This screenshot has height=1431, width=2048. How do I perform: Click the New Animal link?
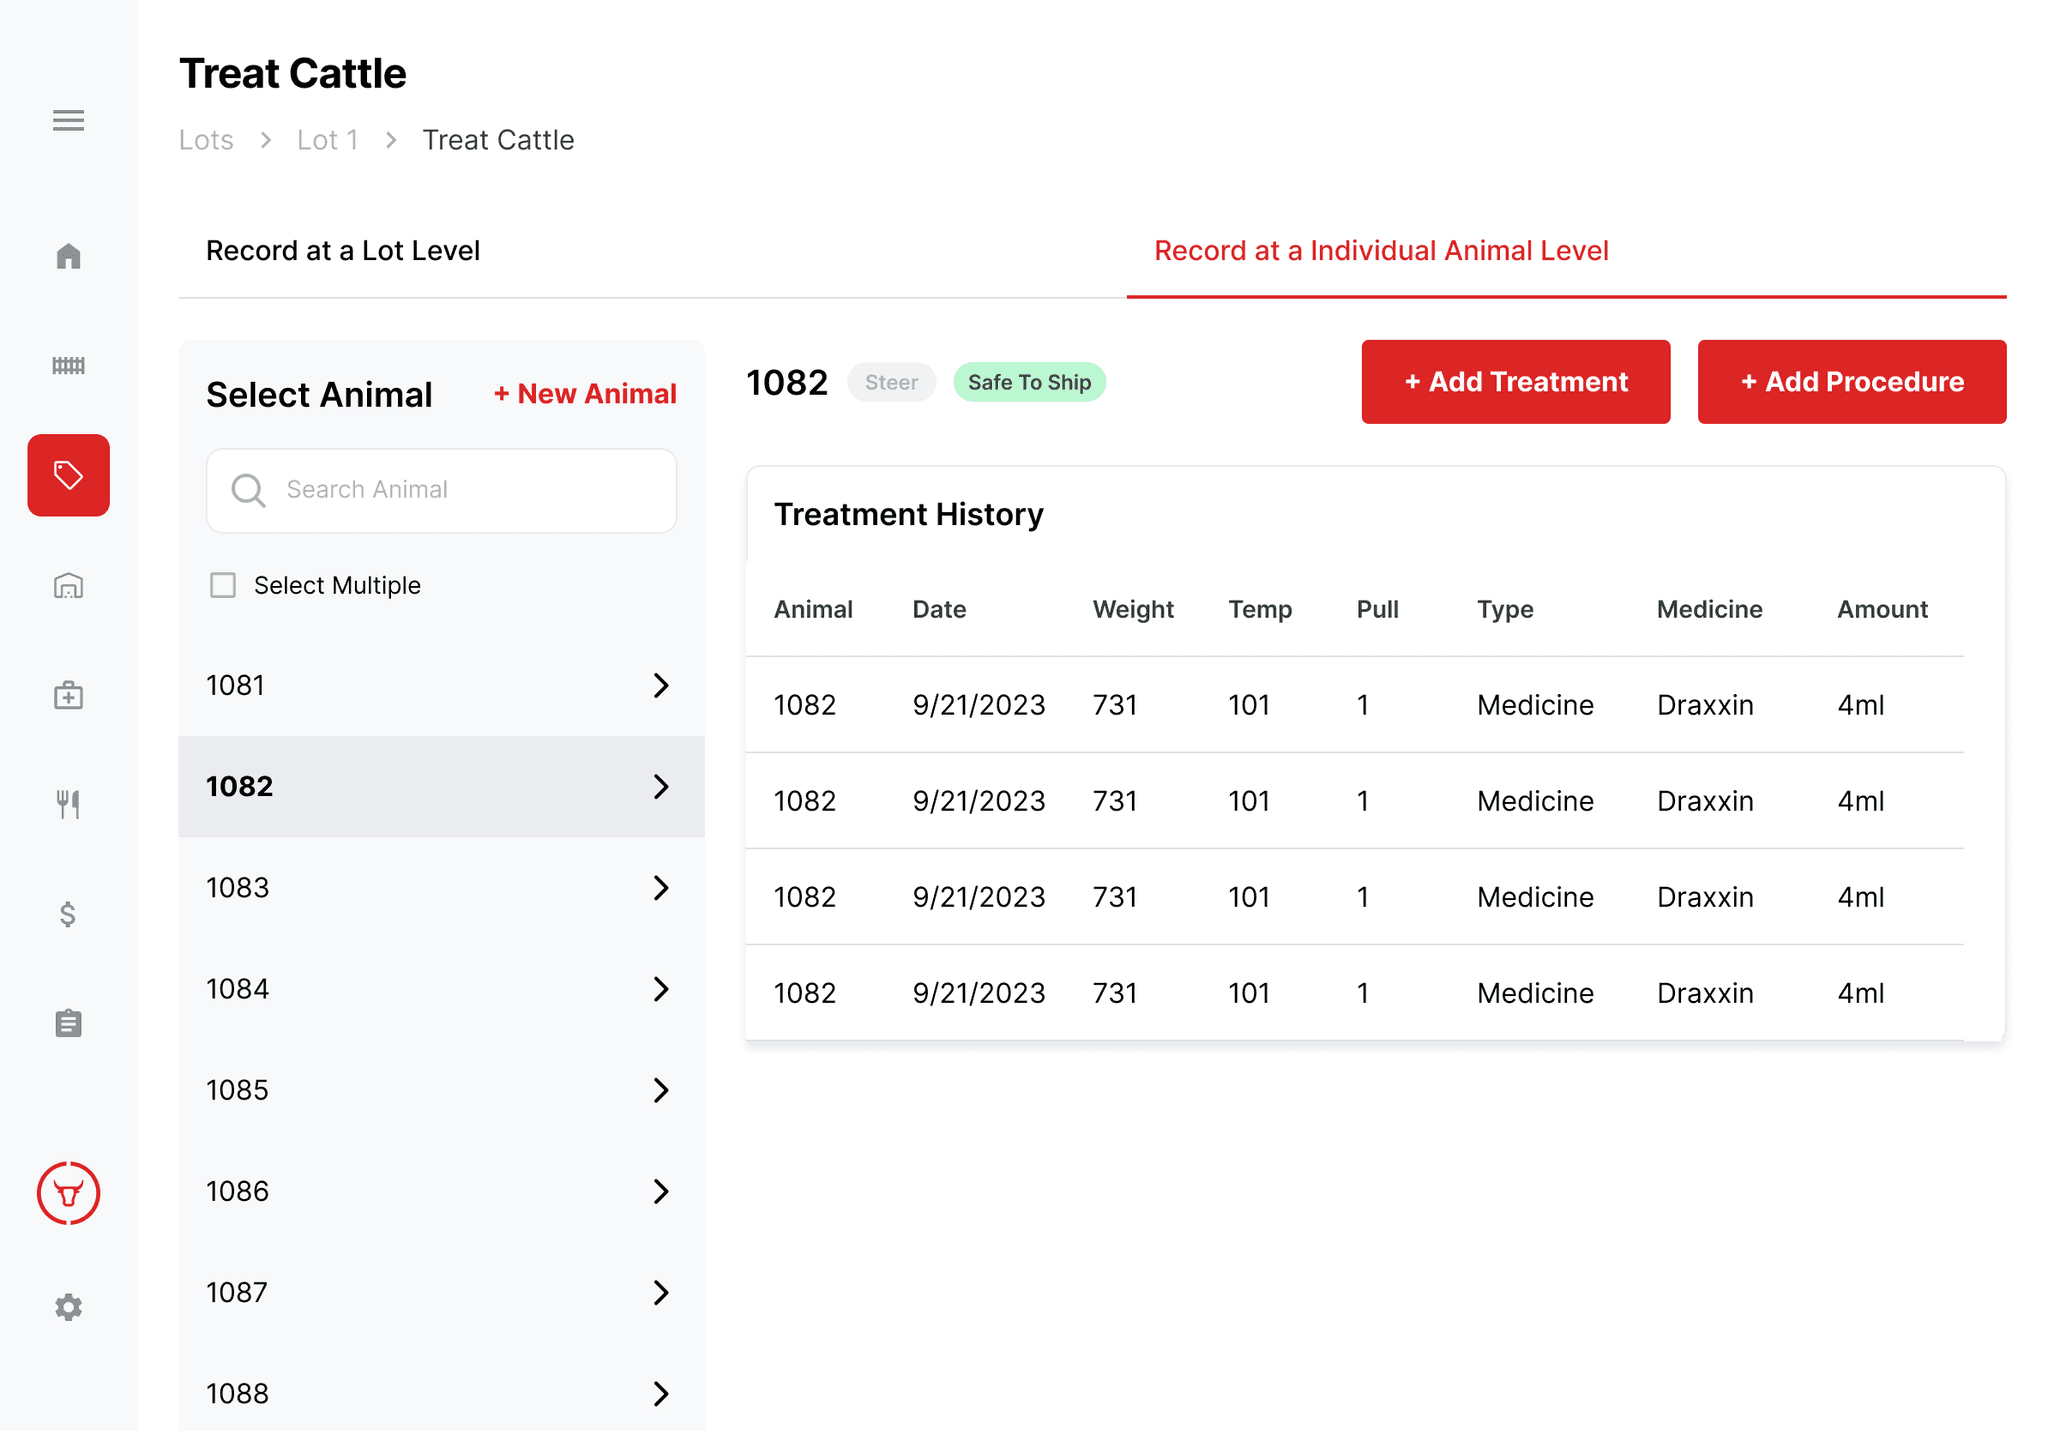pos(585,394)
